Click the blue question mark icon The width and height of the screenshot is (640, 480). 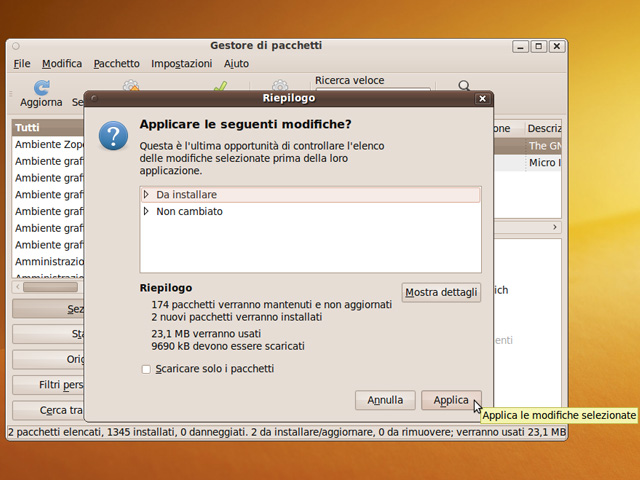116,136
